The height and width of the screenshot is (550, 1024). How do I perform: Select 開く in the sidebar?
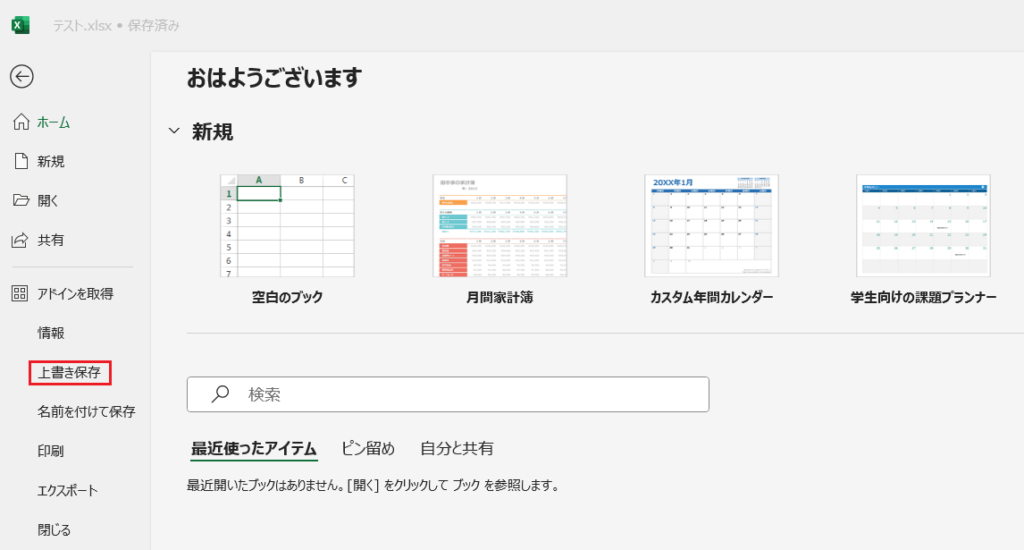48,201
